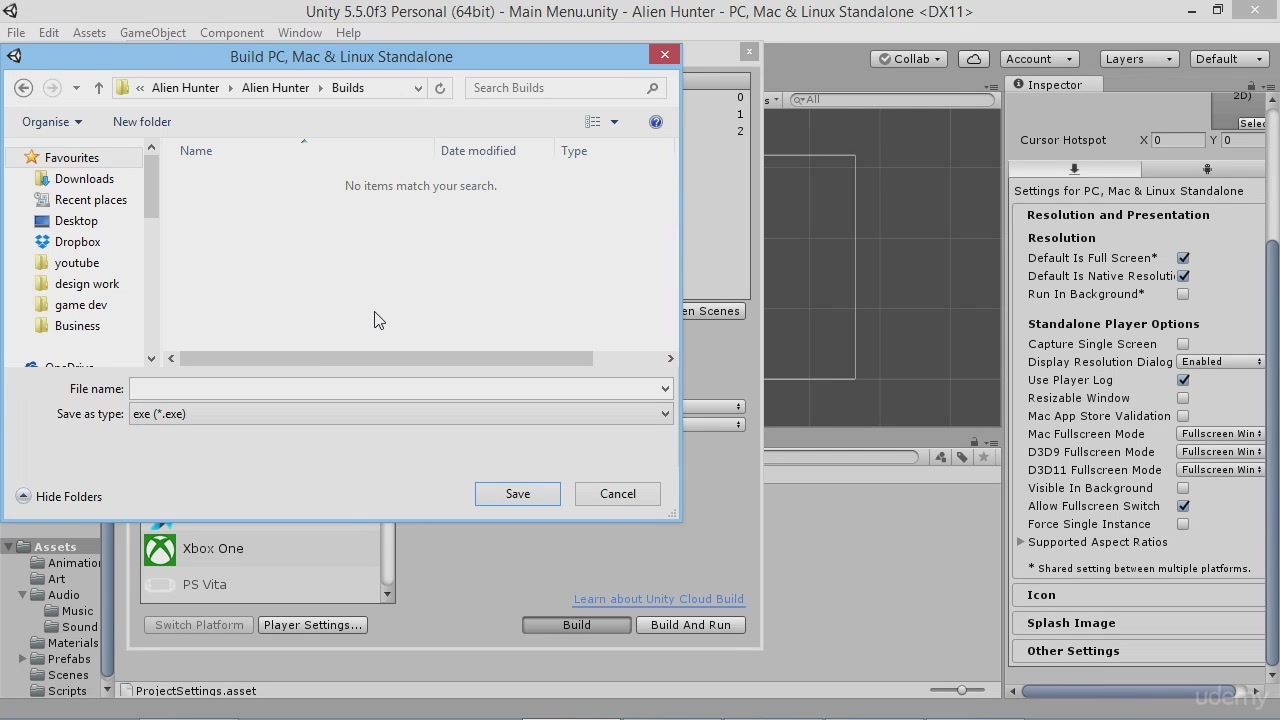Click the Project icon size slider

coord(962,690)
